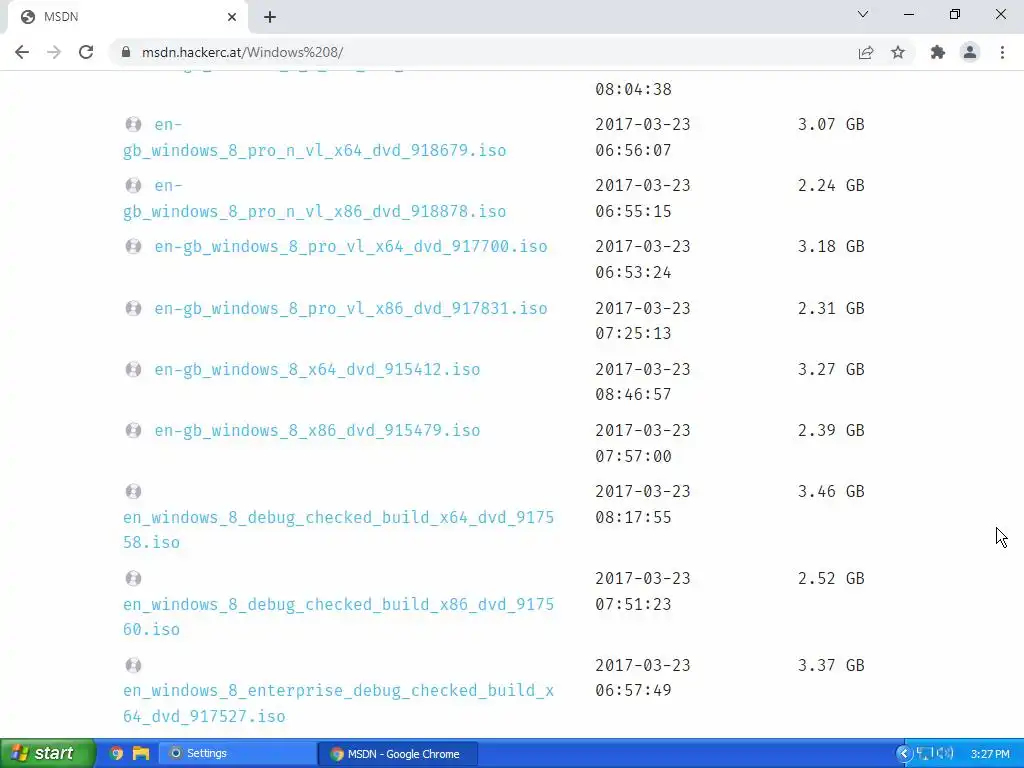Click timestamp 06:55:15
This screenshot has height=768, width=1024.
click(x=633, y=212)
